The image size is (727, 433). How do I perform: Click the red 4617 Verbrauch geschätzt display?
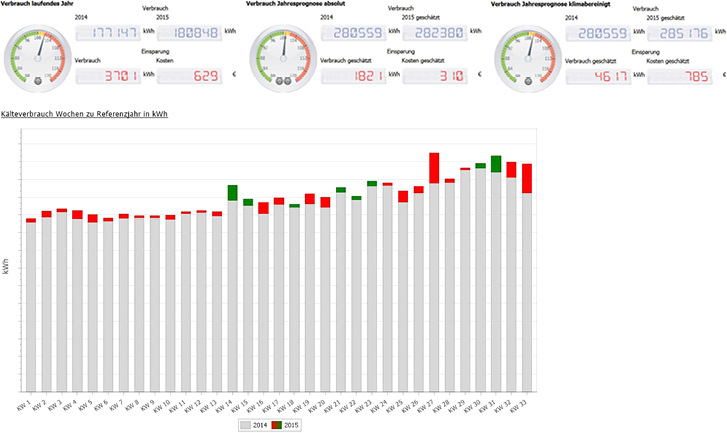[x=600, y=74]
